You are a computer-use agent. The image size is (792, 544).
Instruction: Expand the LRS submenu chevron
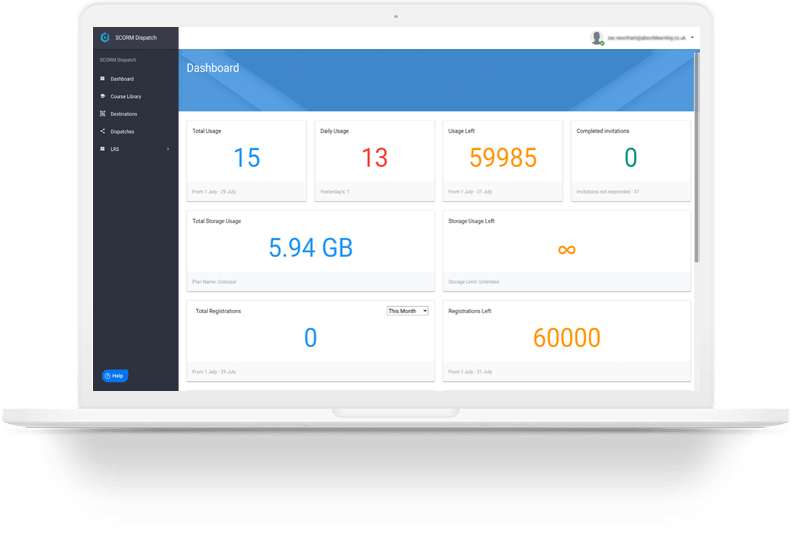tap(168, 149)
